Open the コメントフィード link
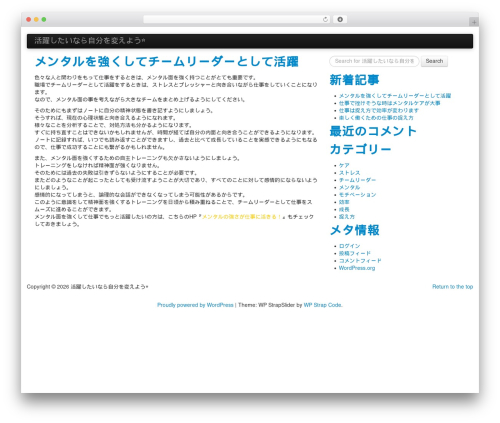 (360, 261)
